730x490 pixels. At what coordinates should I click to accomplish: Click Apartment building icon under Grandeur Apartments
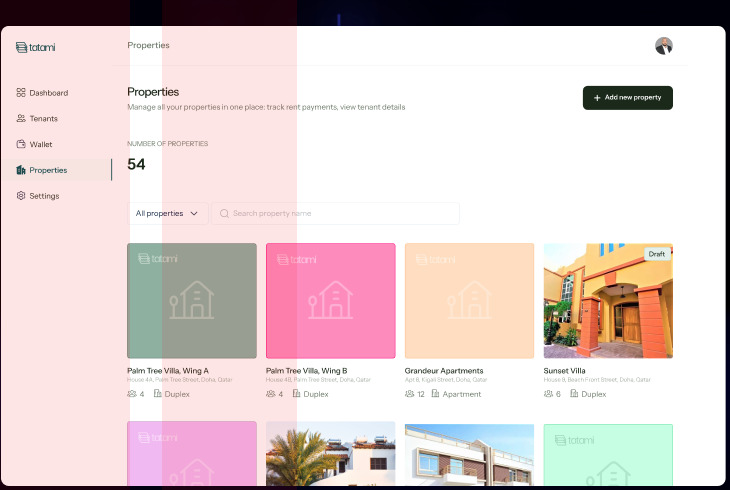click(x=435, y=394)
